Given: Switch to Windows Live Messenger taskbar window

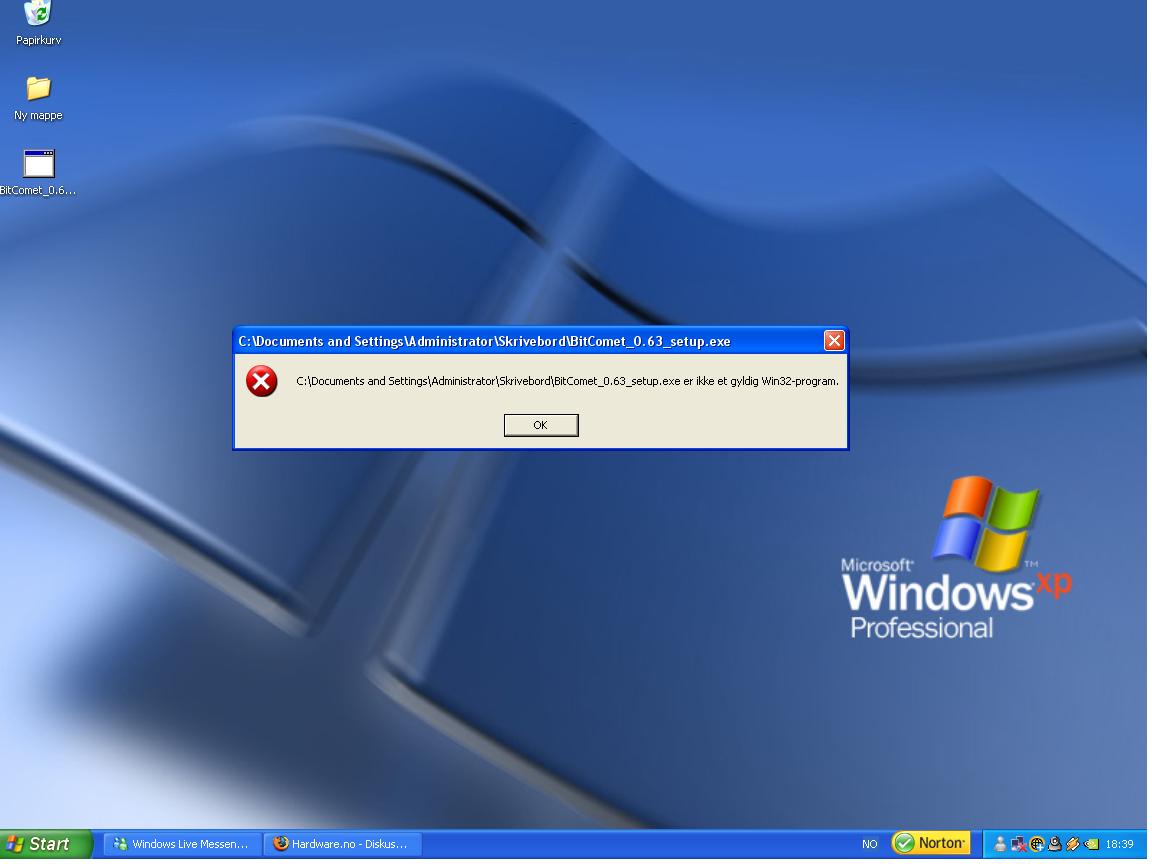Looking at the screenshot, I should click(182, 846).
